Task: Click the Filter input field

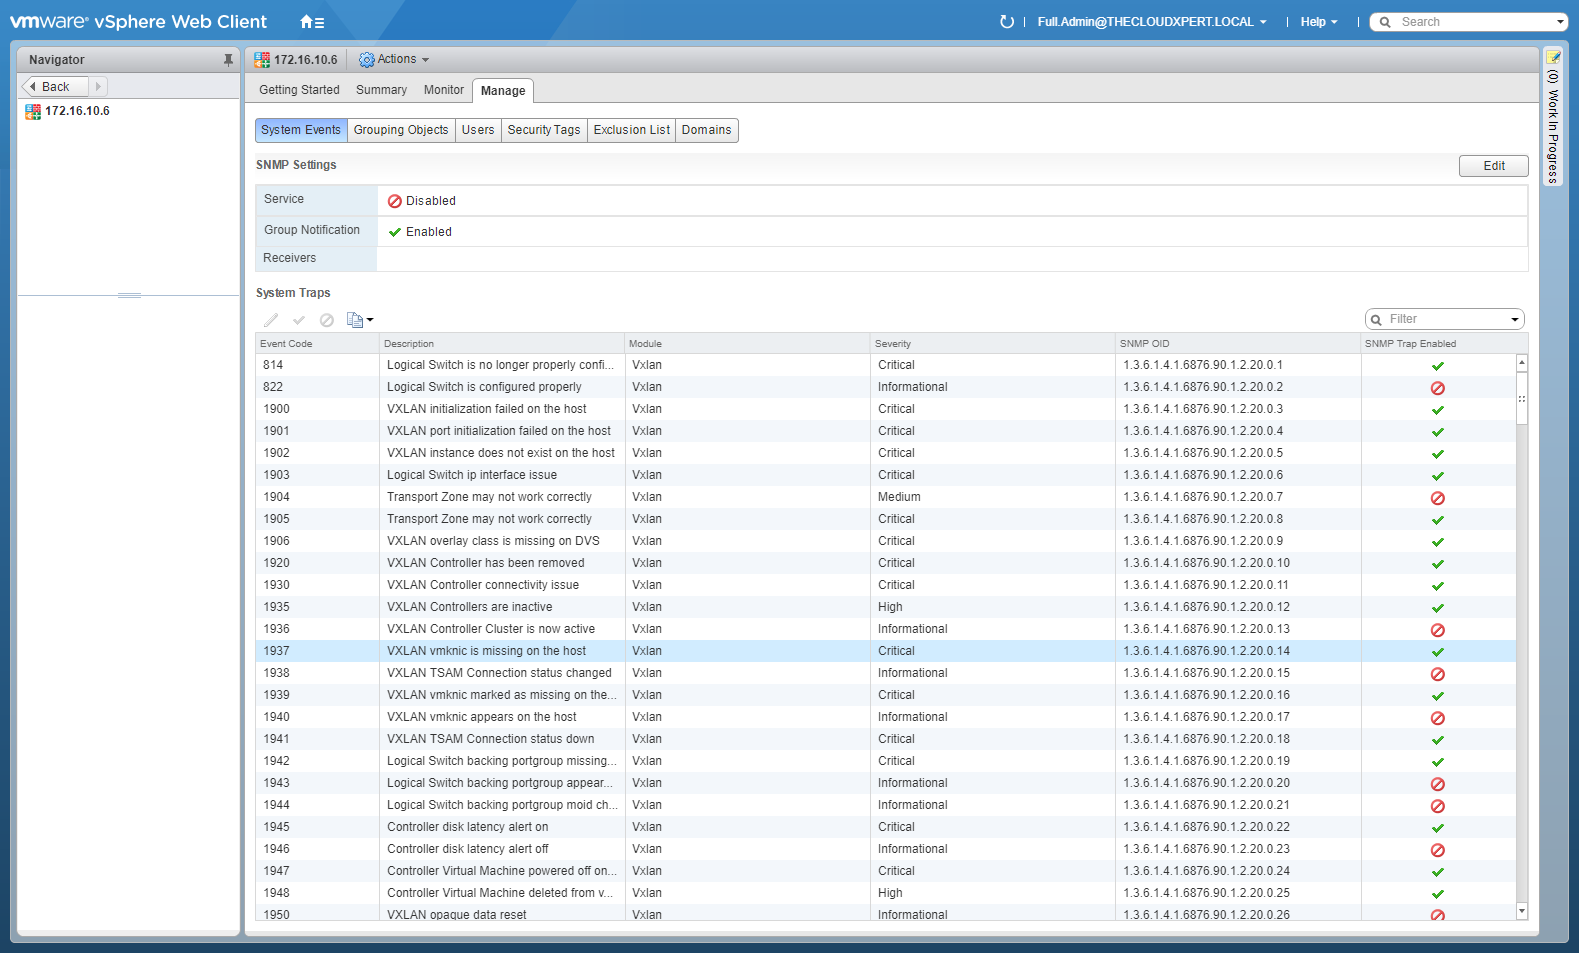Action: tap(1444, 319)
